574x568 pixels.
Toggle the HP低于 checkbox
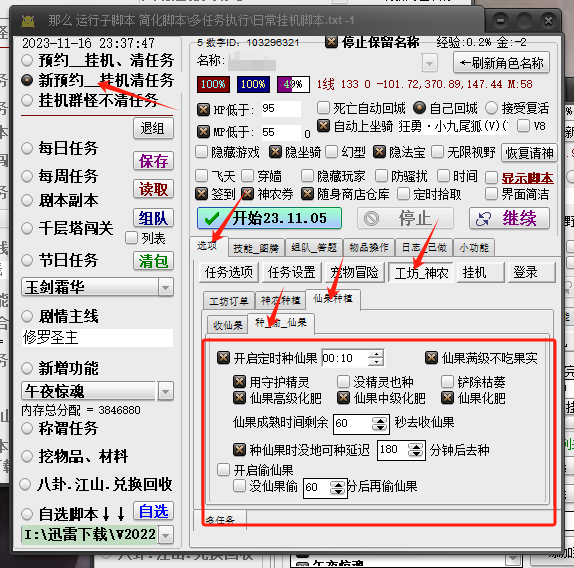(203, 109)
